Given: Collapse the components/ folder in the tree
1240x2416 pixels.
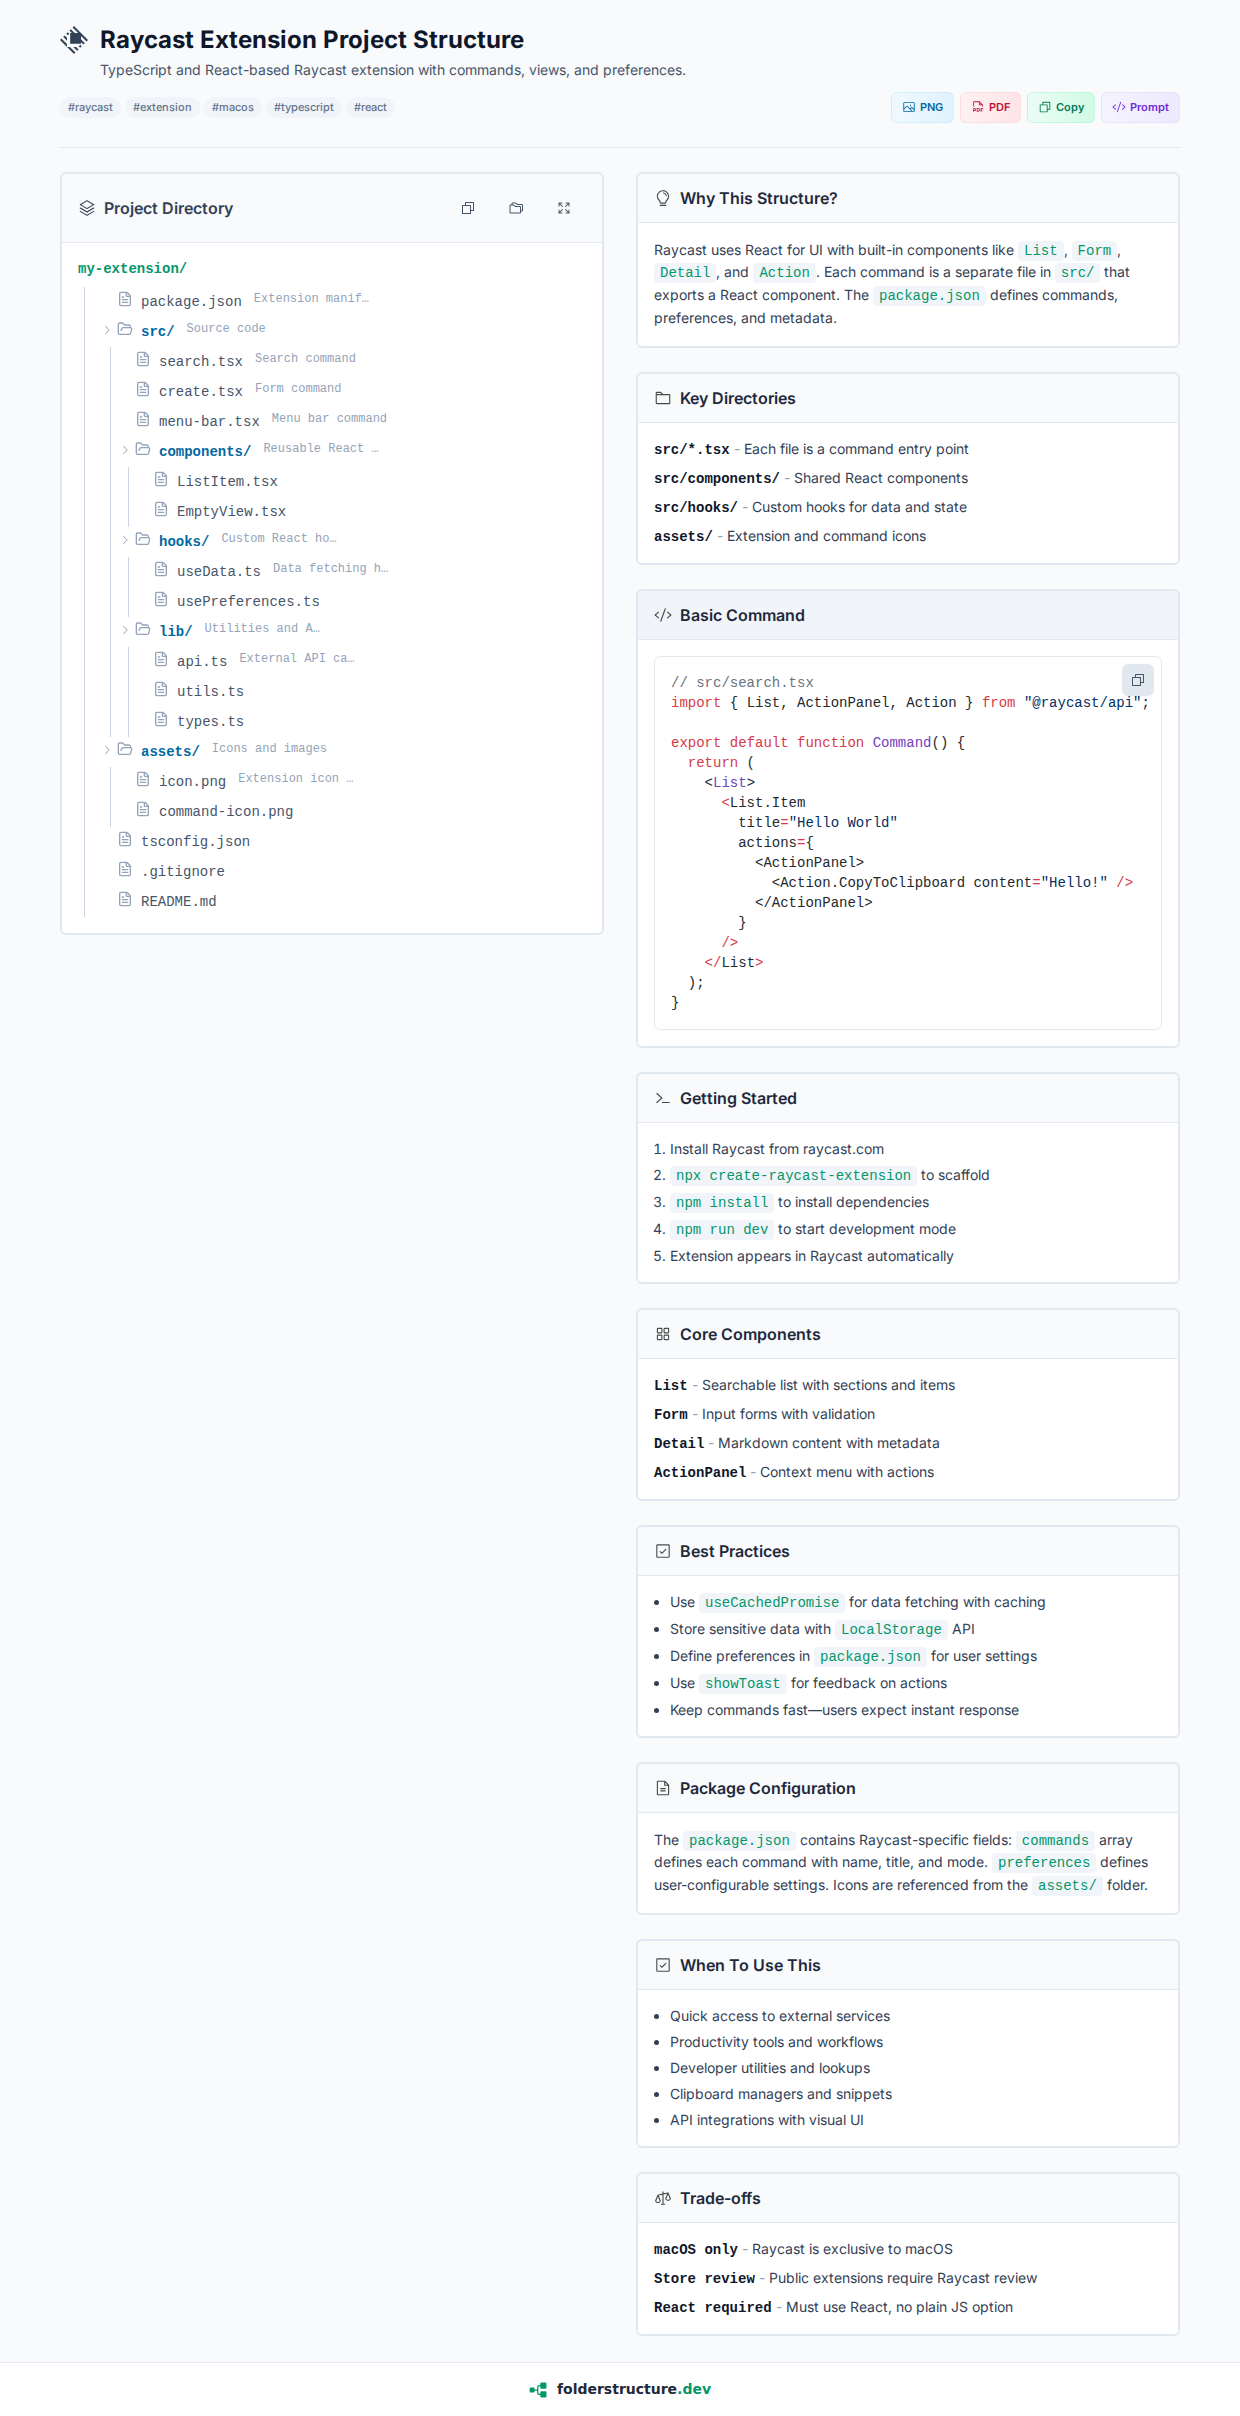Looking at the screenshot, I should pyautogui.click(x=125, y=450).
